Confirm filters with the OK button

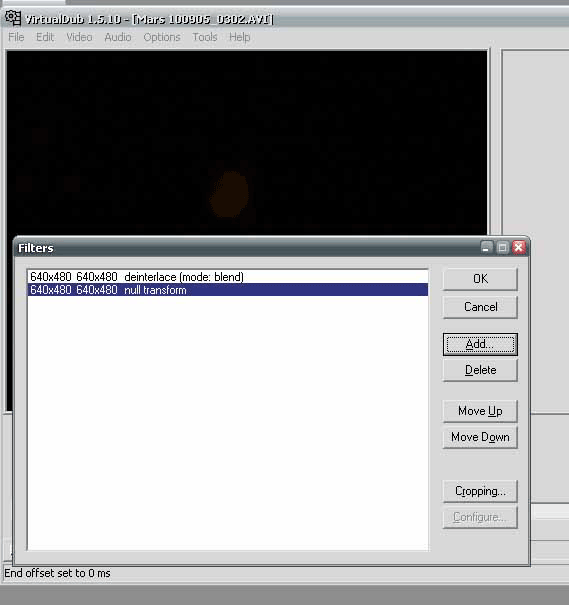click(x=480, y=279)
